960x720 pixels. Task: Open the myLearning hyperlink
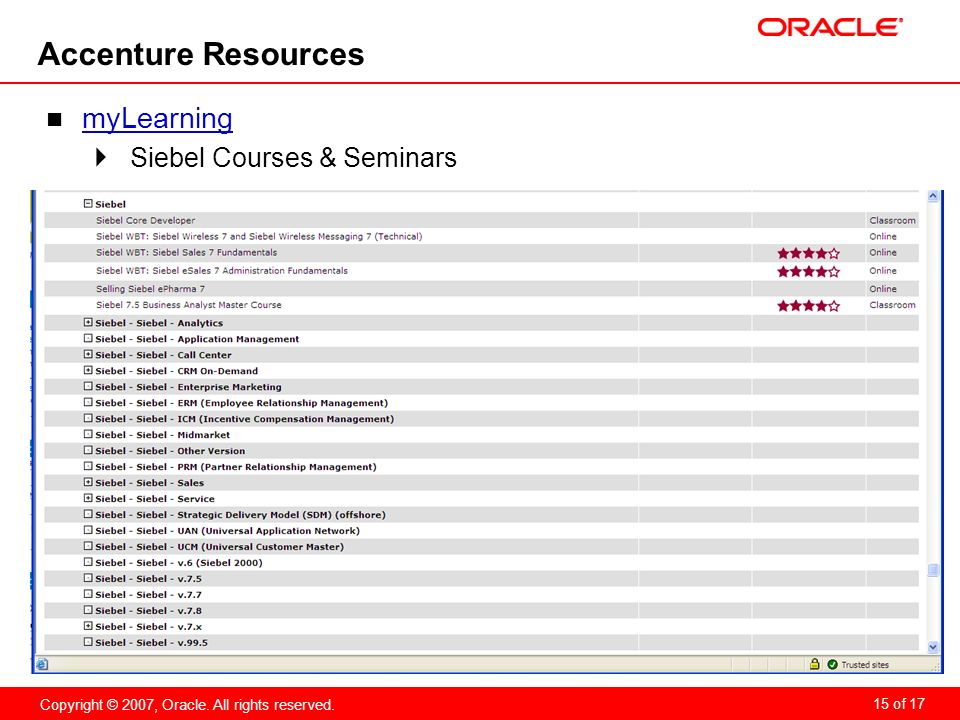[x=157, y=119]
